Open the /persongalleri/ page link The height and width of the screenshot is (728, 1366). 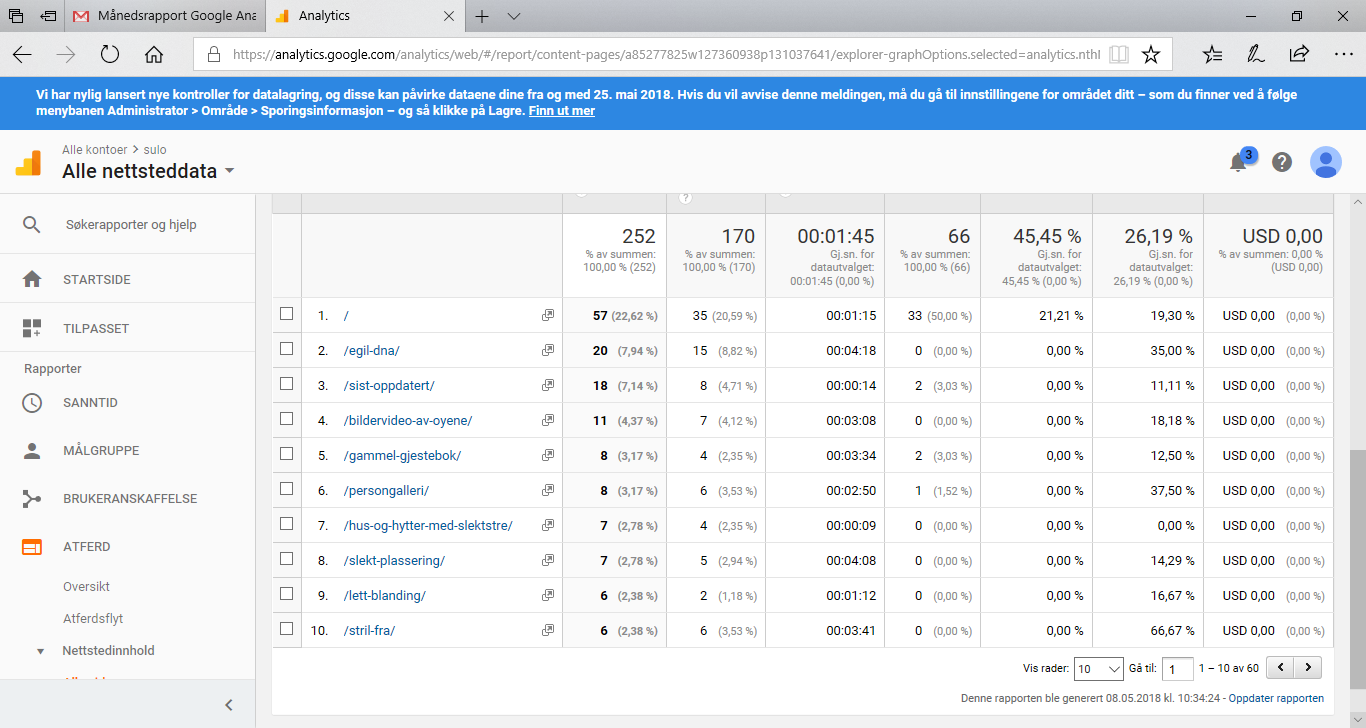(386, 491)
